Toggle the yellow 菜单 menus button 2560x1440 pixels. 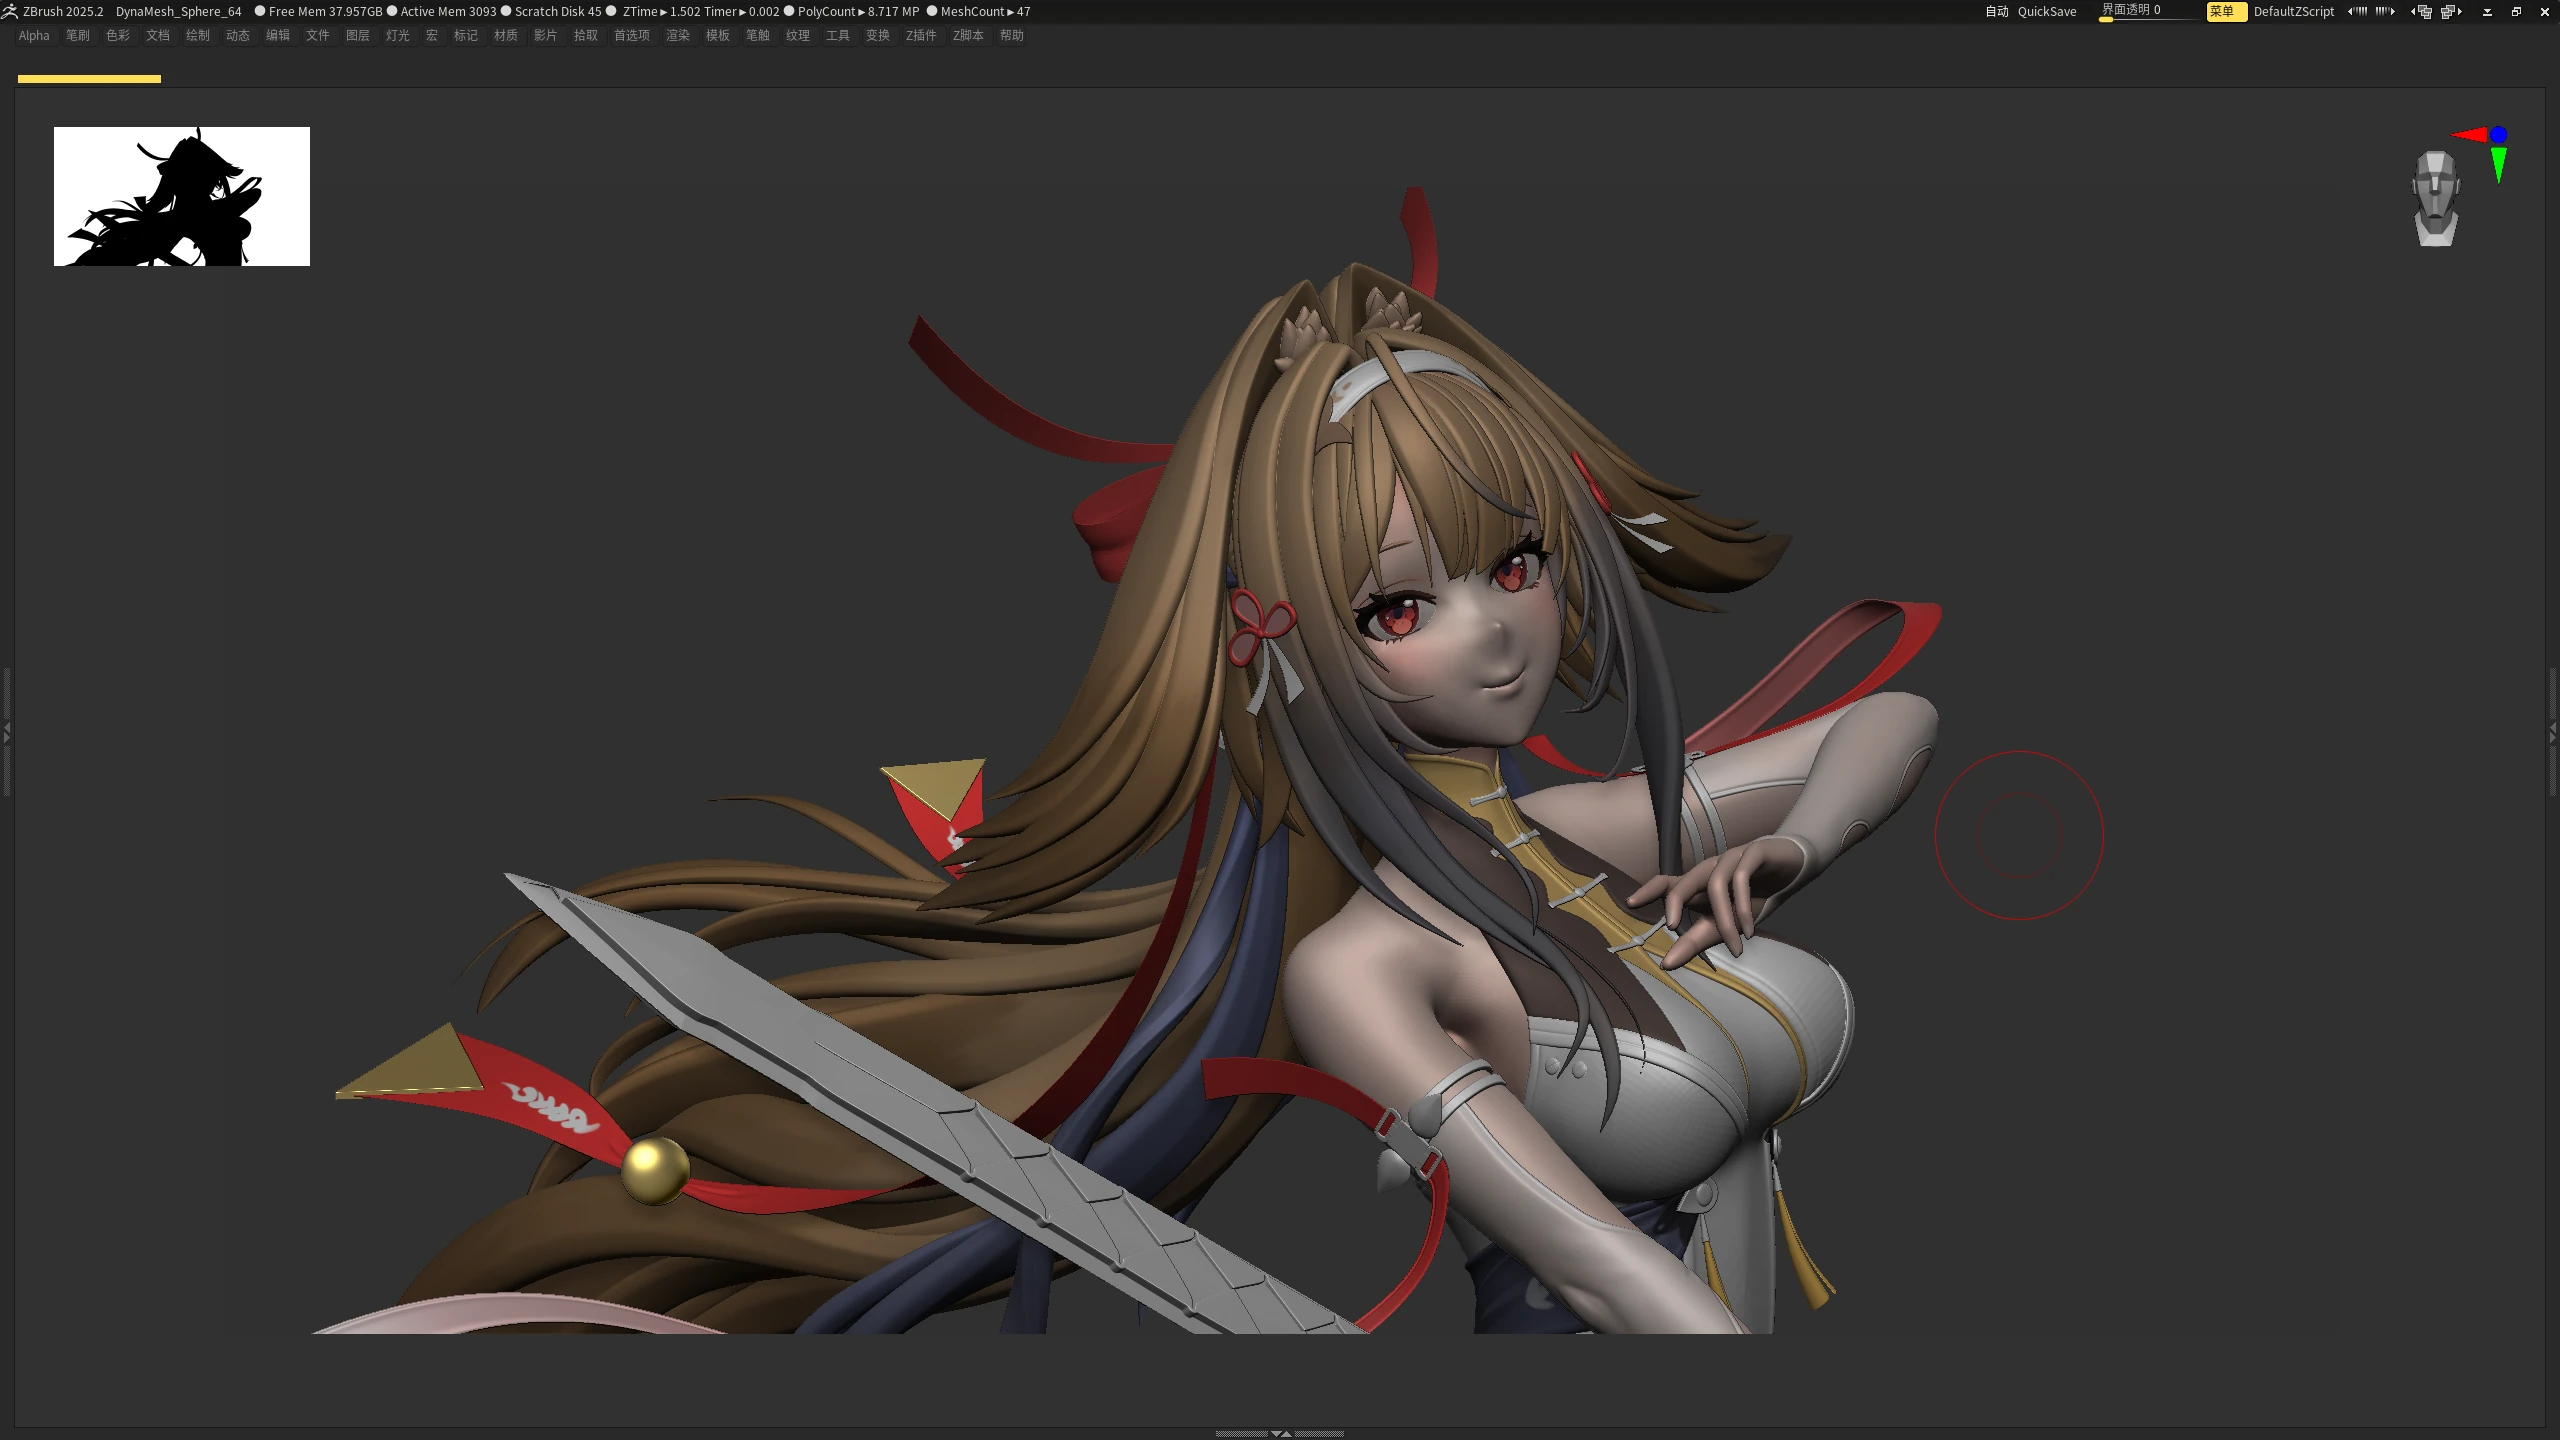[x=2226, y=11]
